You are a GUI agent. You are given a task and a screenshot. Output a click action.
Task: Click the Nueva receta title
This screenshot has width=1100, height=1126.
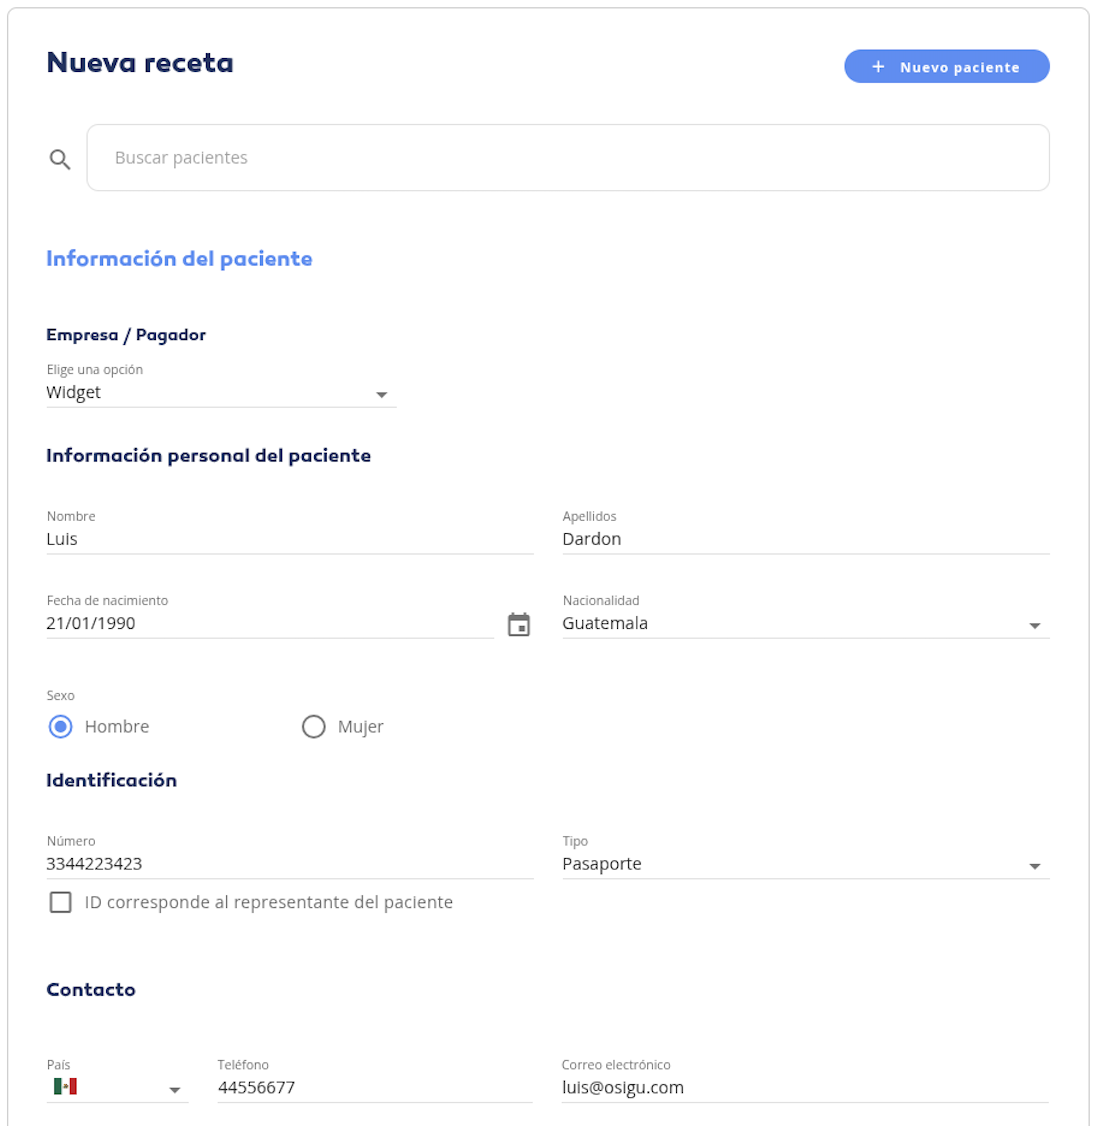coord(140,62)
